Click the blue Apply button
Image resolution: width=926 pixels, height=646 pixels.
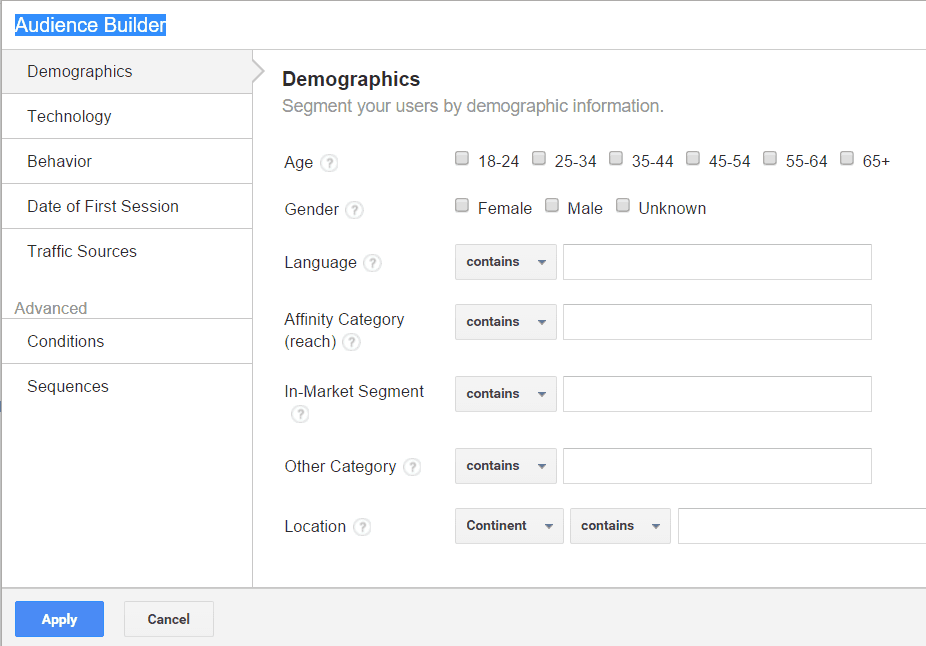click(x=59, y=619)
